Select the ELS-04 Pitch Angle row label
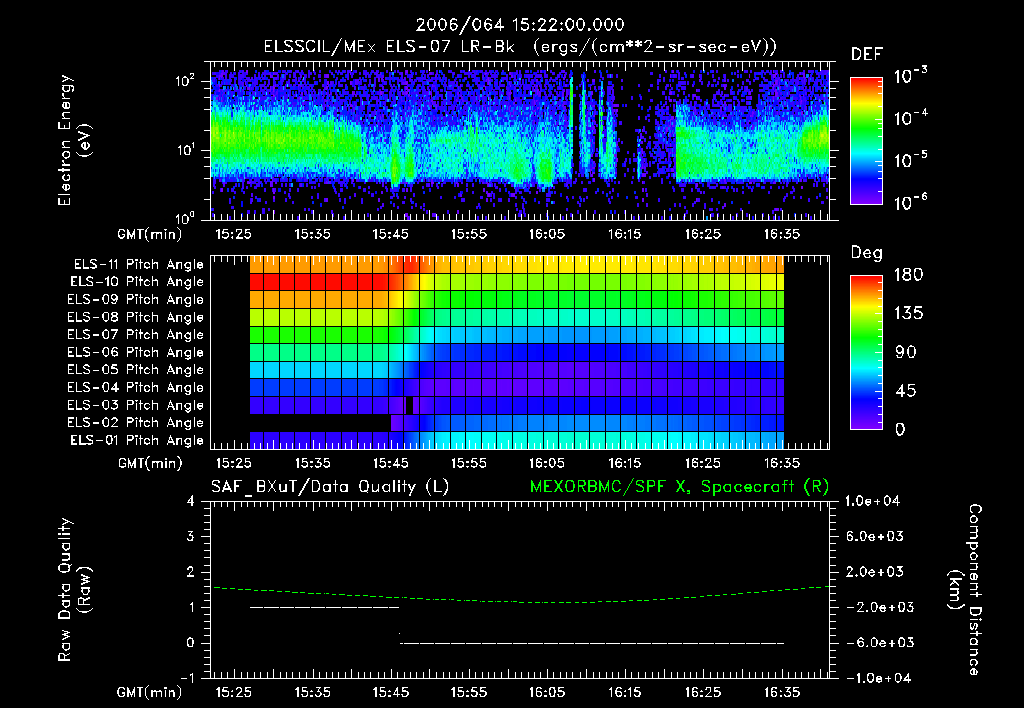This screenshot has width=1024, height=708. tap(135, 387)
